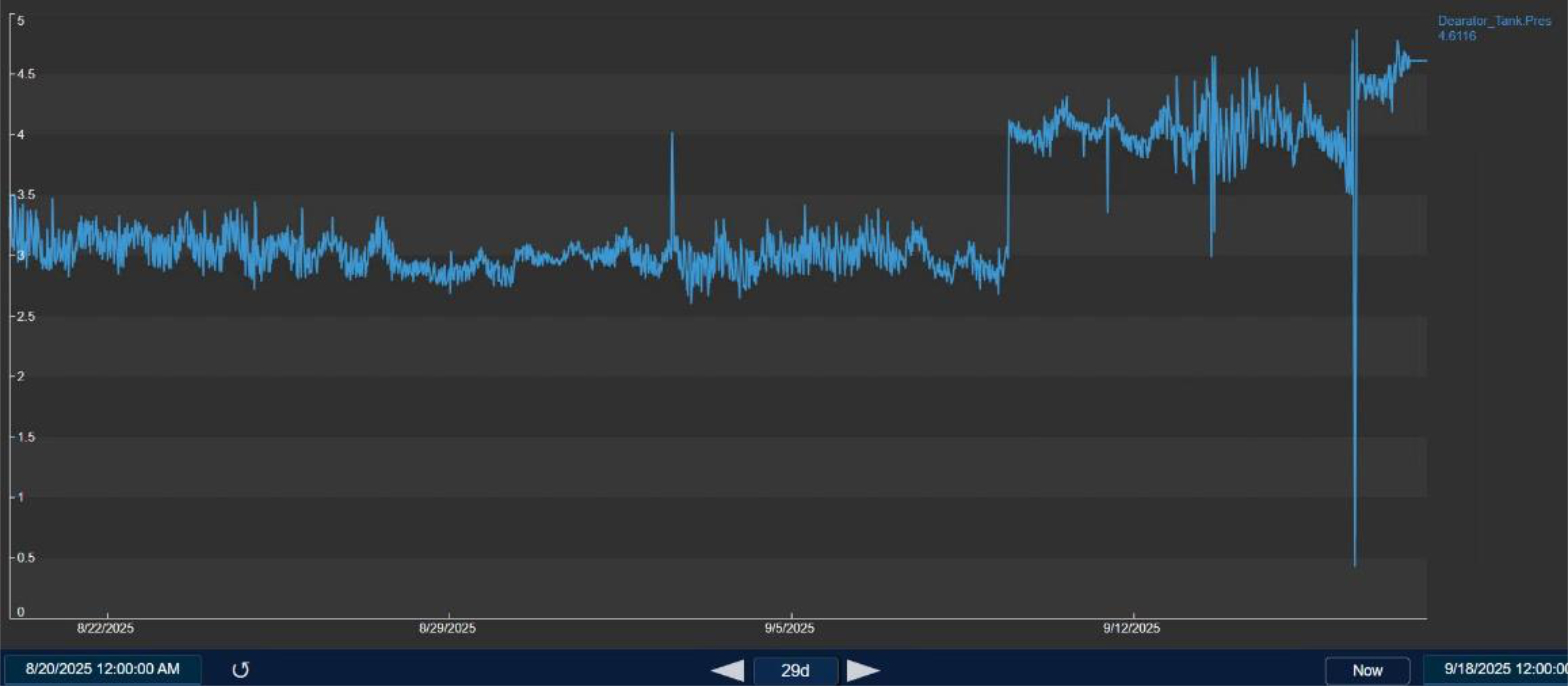Image resolution: width=1568 pixels, height=686 pixels.
Task: Step back one period with left arrow
Action: click(x=727, y=670)
